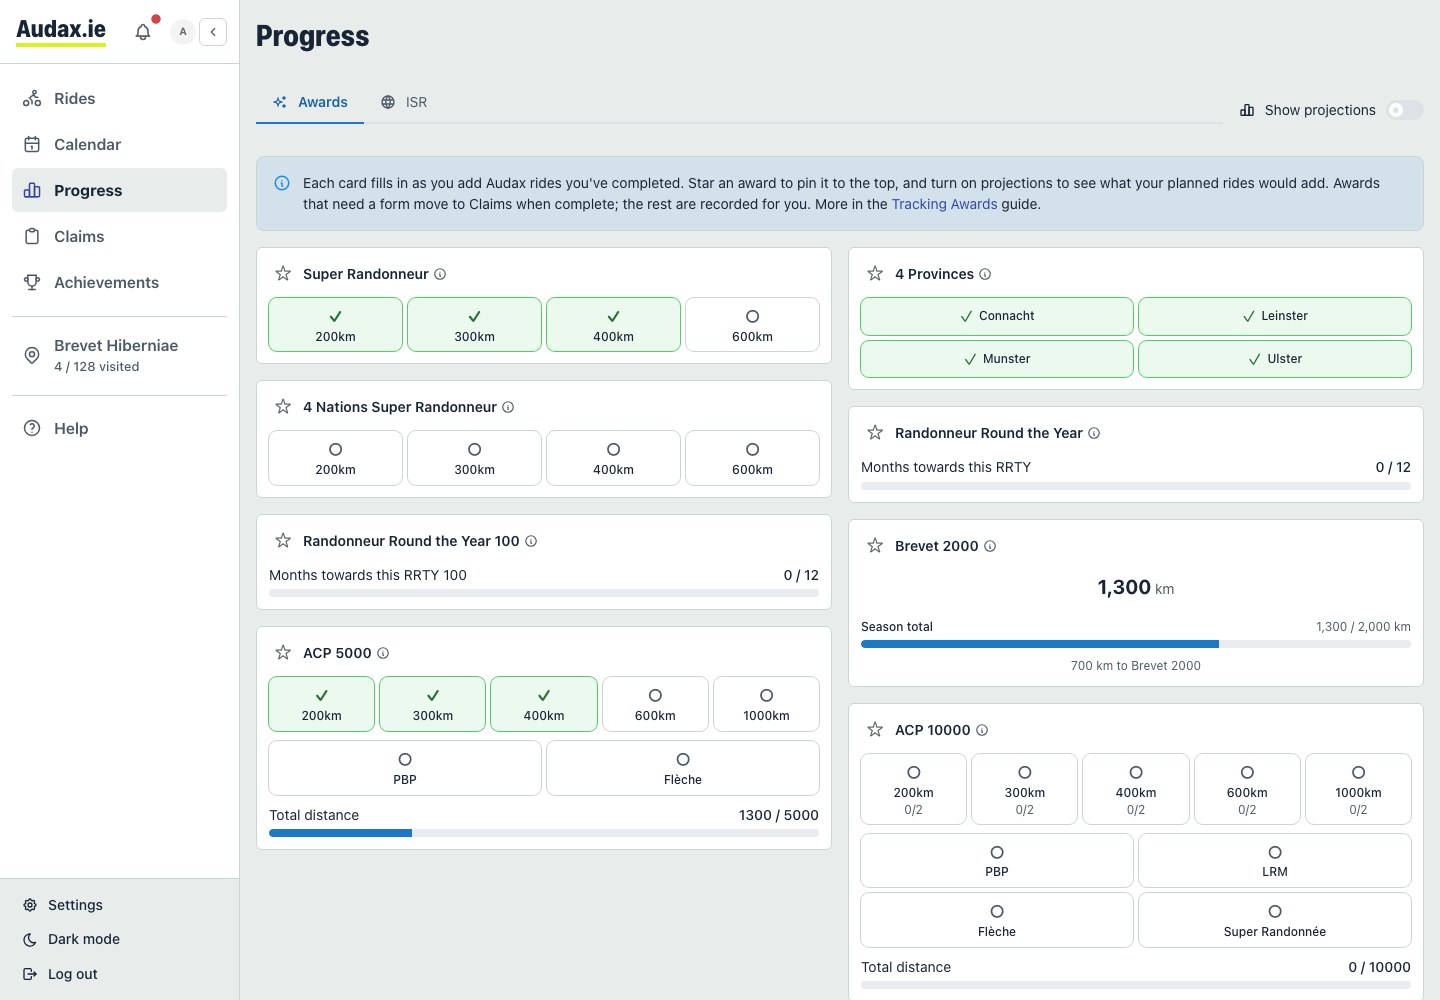Viewport: 1440px width, 1000px height.
Task: Go to Rides in the sidebar
Action: coord(119,98)
